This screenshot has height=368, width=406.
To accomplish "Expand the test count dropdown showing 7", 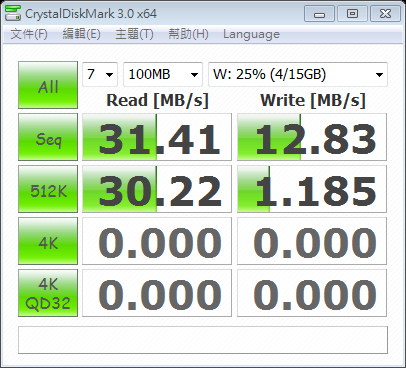I will click(100, 74).
